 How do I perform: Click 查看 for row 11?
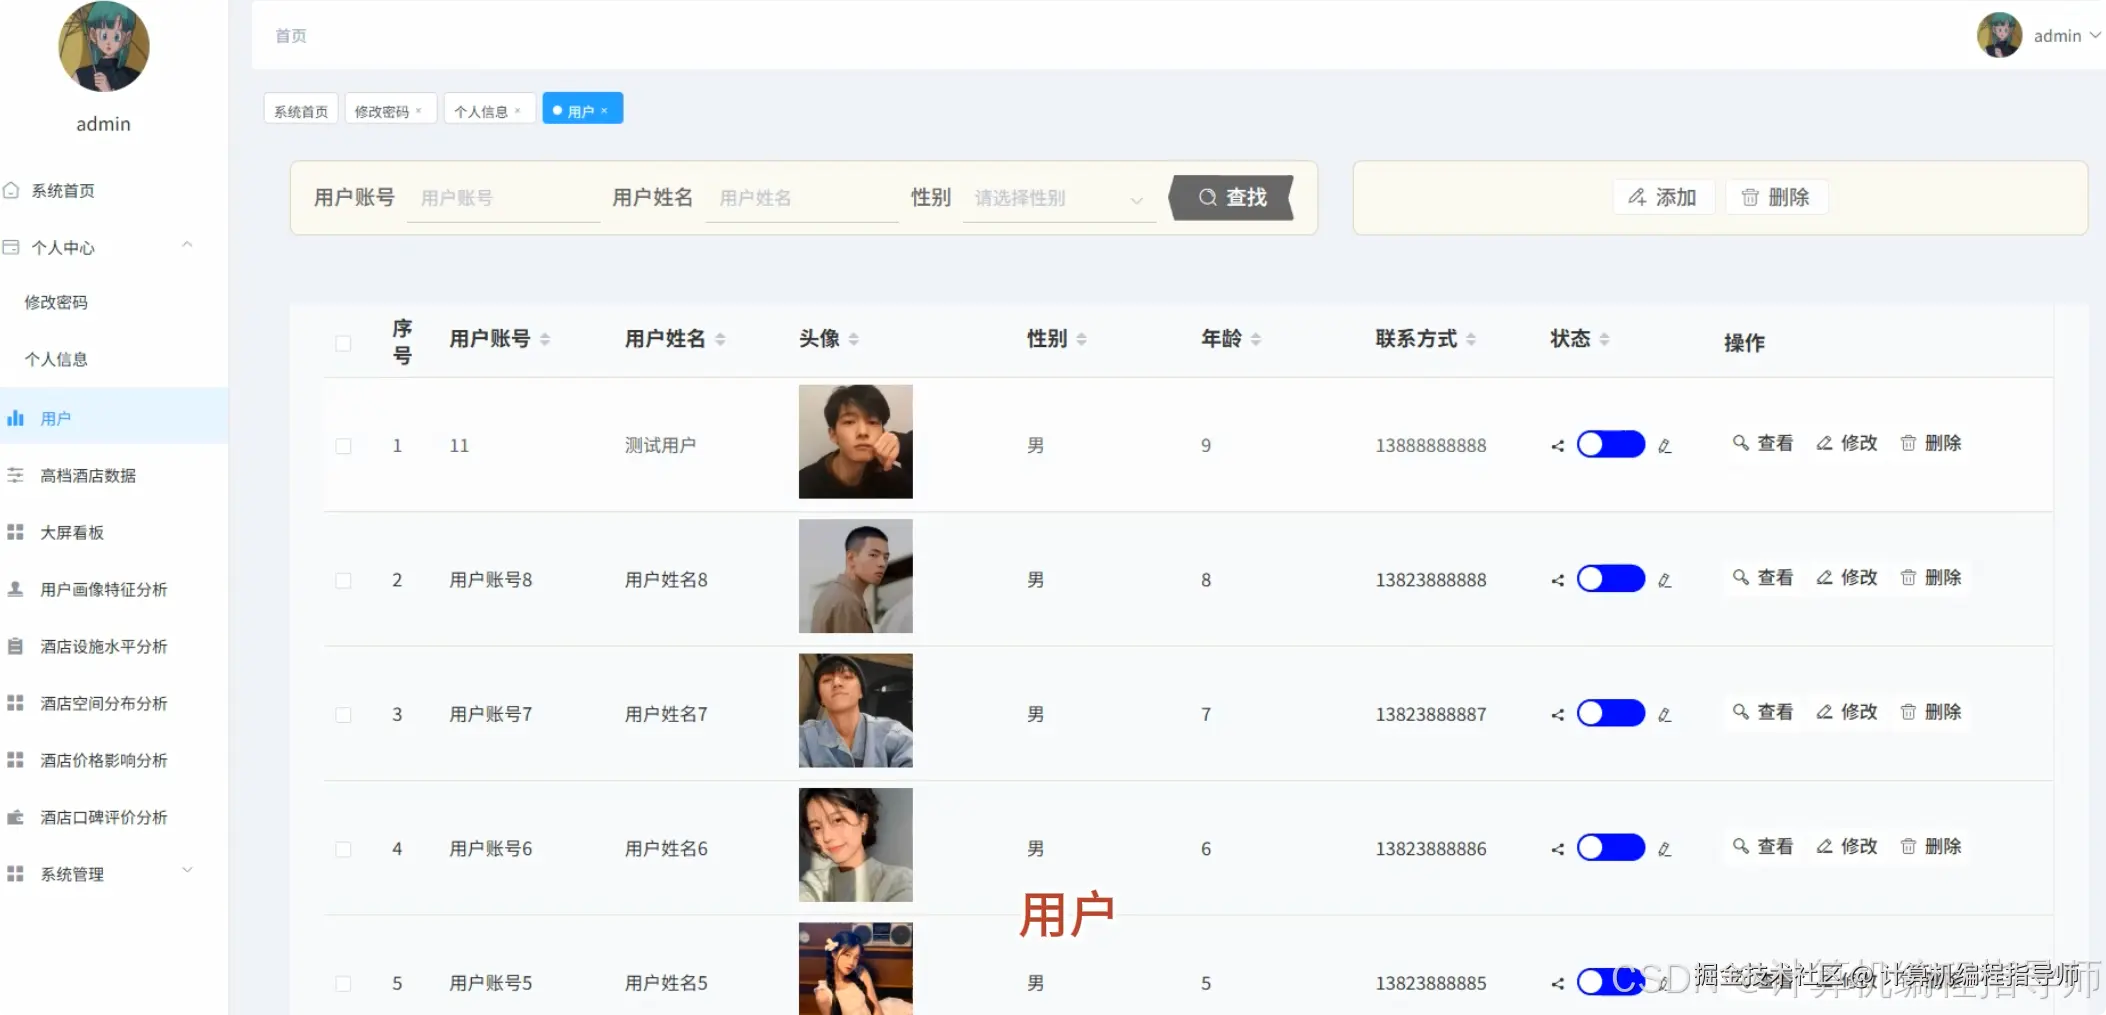point(1763,443)
